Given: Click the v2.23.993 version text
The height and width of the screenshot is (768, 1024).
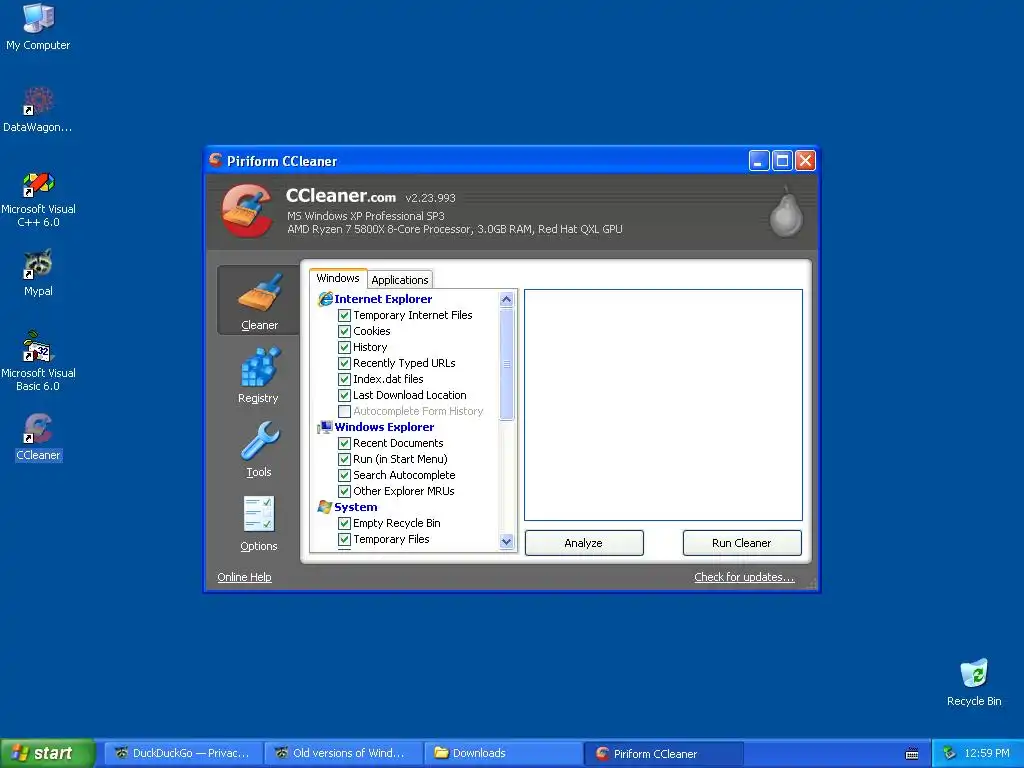Looking at the screenshot, I should [430, 198].
